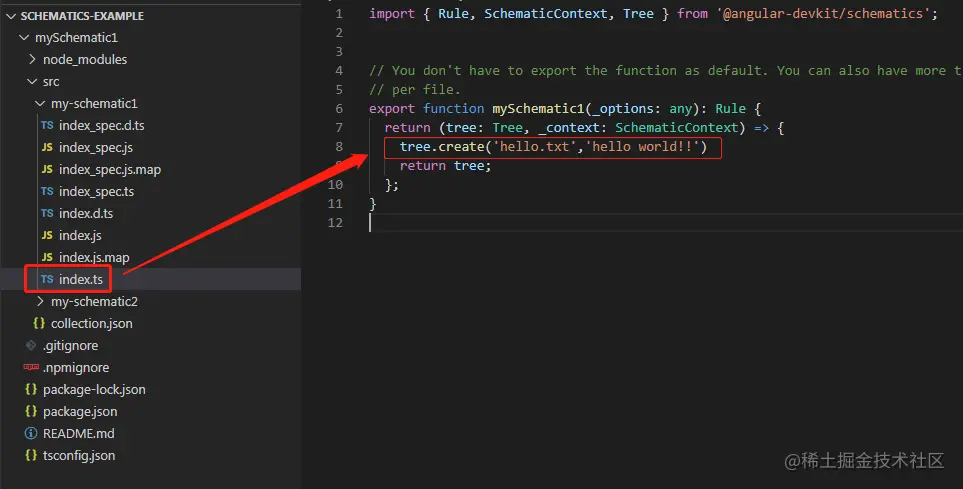Click the TS icon of index_spec.ts
This screenshot has width=963, height=489.
click(47, 192)
